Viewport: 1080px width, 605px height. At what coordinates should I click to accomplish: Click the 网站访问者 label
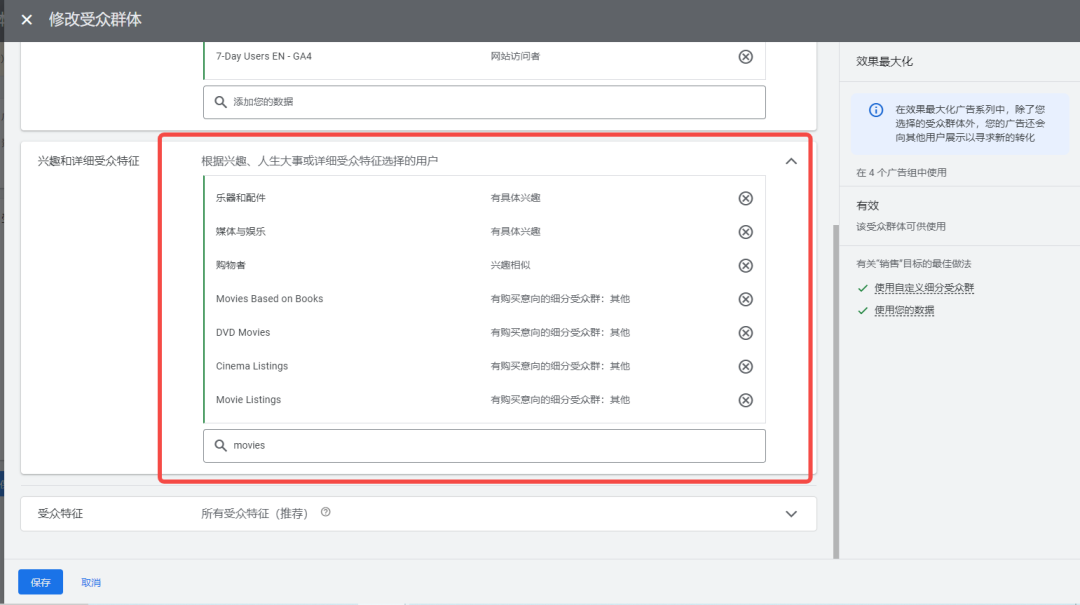pyautogui.click(x=515, y=57)
